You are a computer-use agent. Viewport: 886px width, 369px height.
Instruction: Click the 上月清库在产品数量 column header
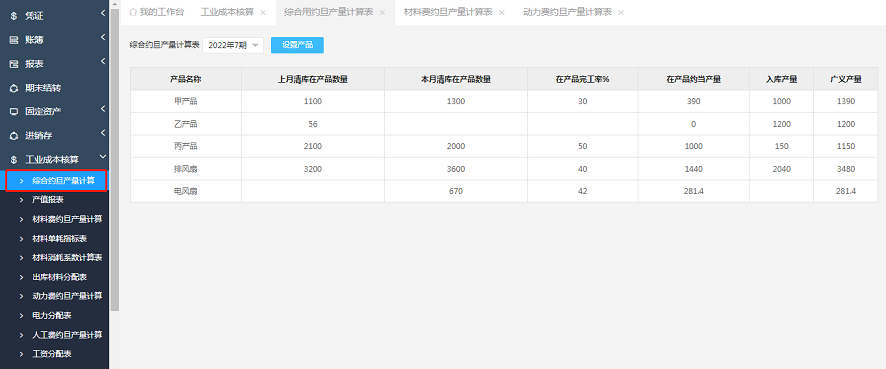pos(313,79)
